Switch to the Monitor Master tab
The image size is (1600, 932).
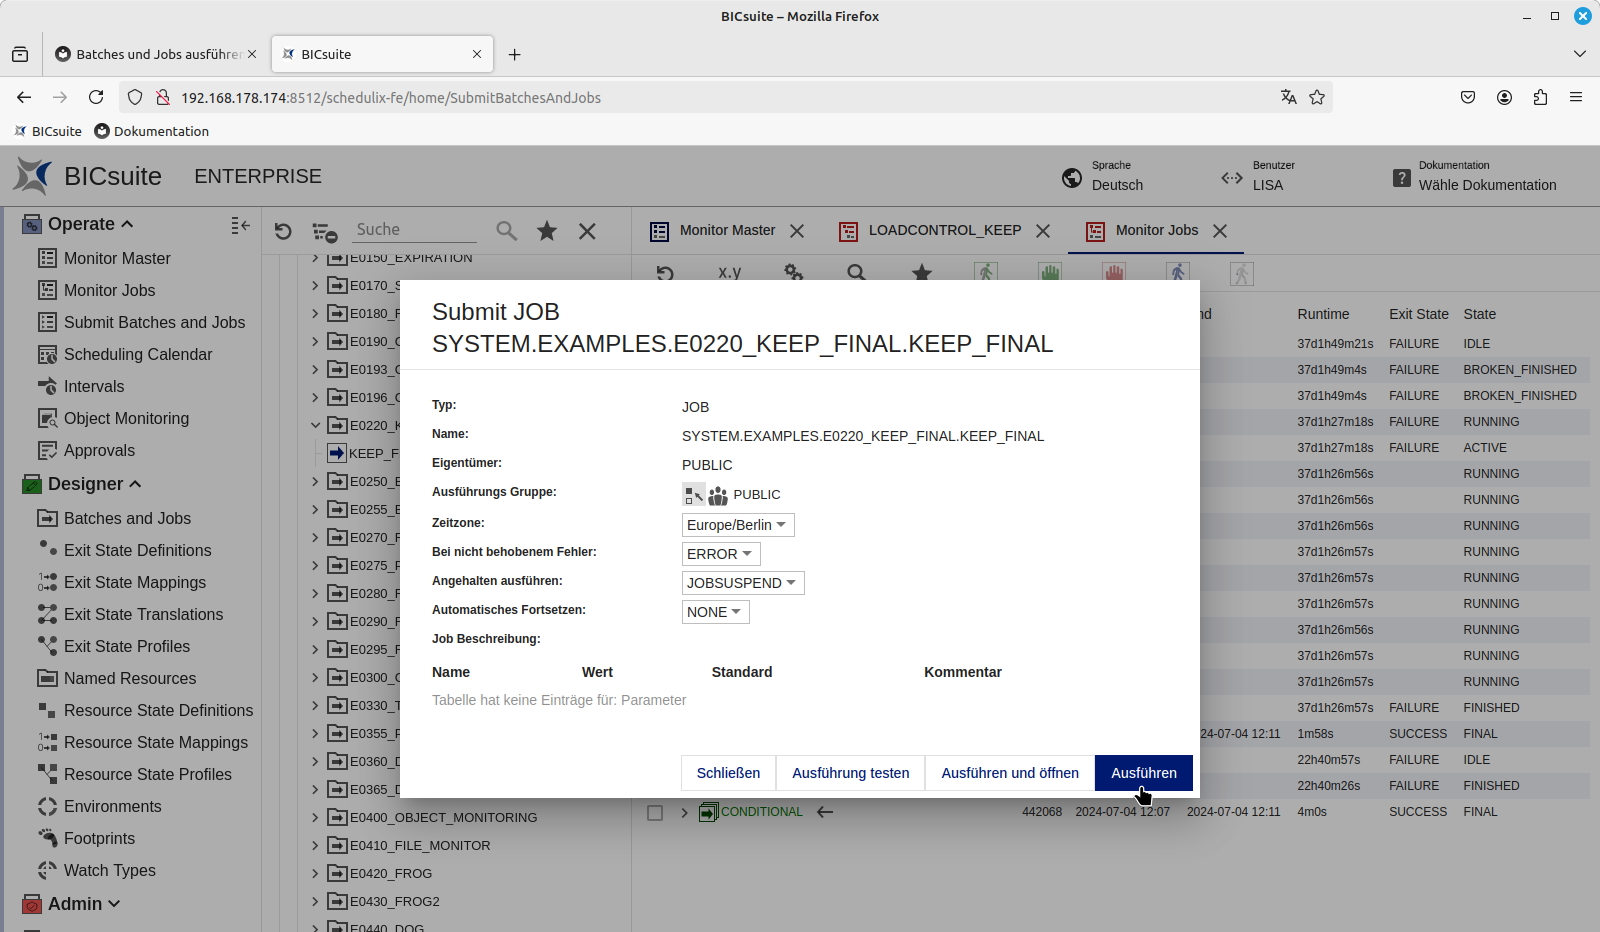coord(726,231)
